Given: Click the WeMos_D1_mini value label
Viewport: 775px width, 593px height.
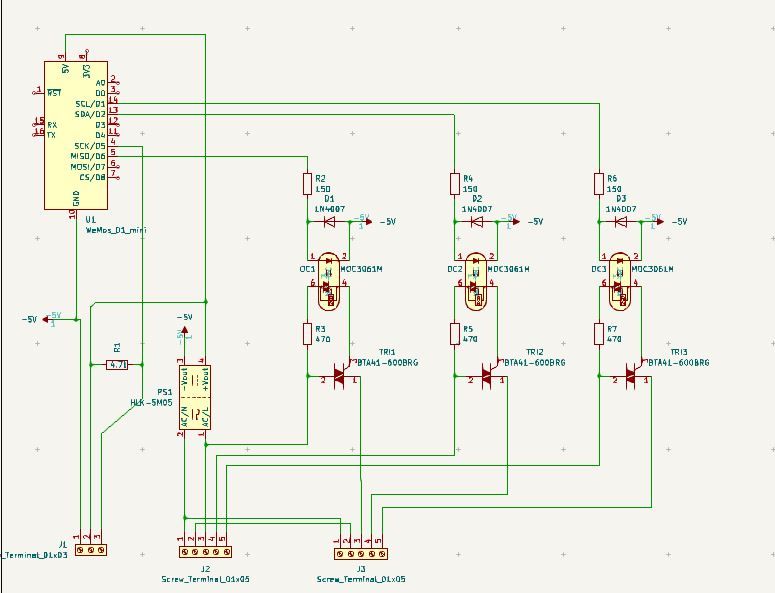Looking at the screenshot, I should [116, 230].
